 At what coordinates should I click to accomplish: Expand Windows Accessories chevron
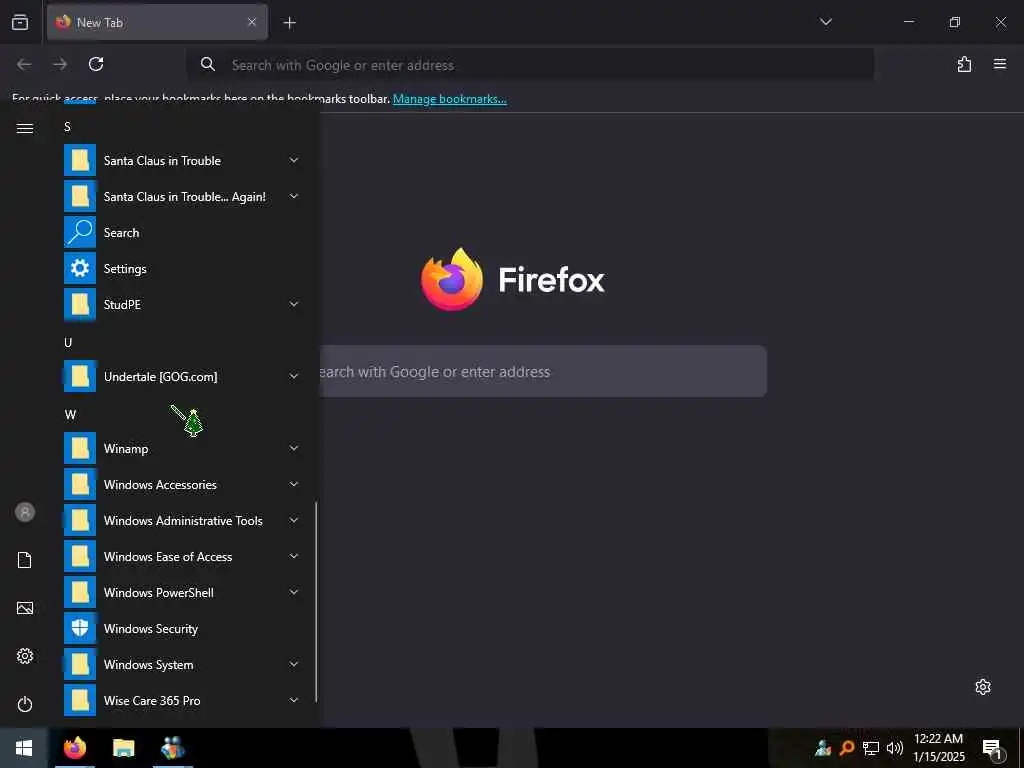(294, 484)
